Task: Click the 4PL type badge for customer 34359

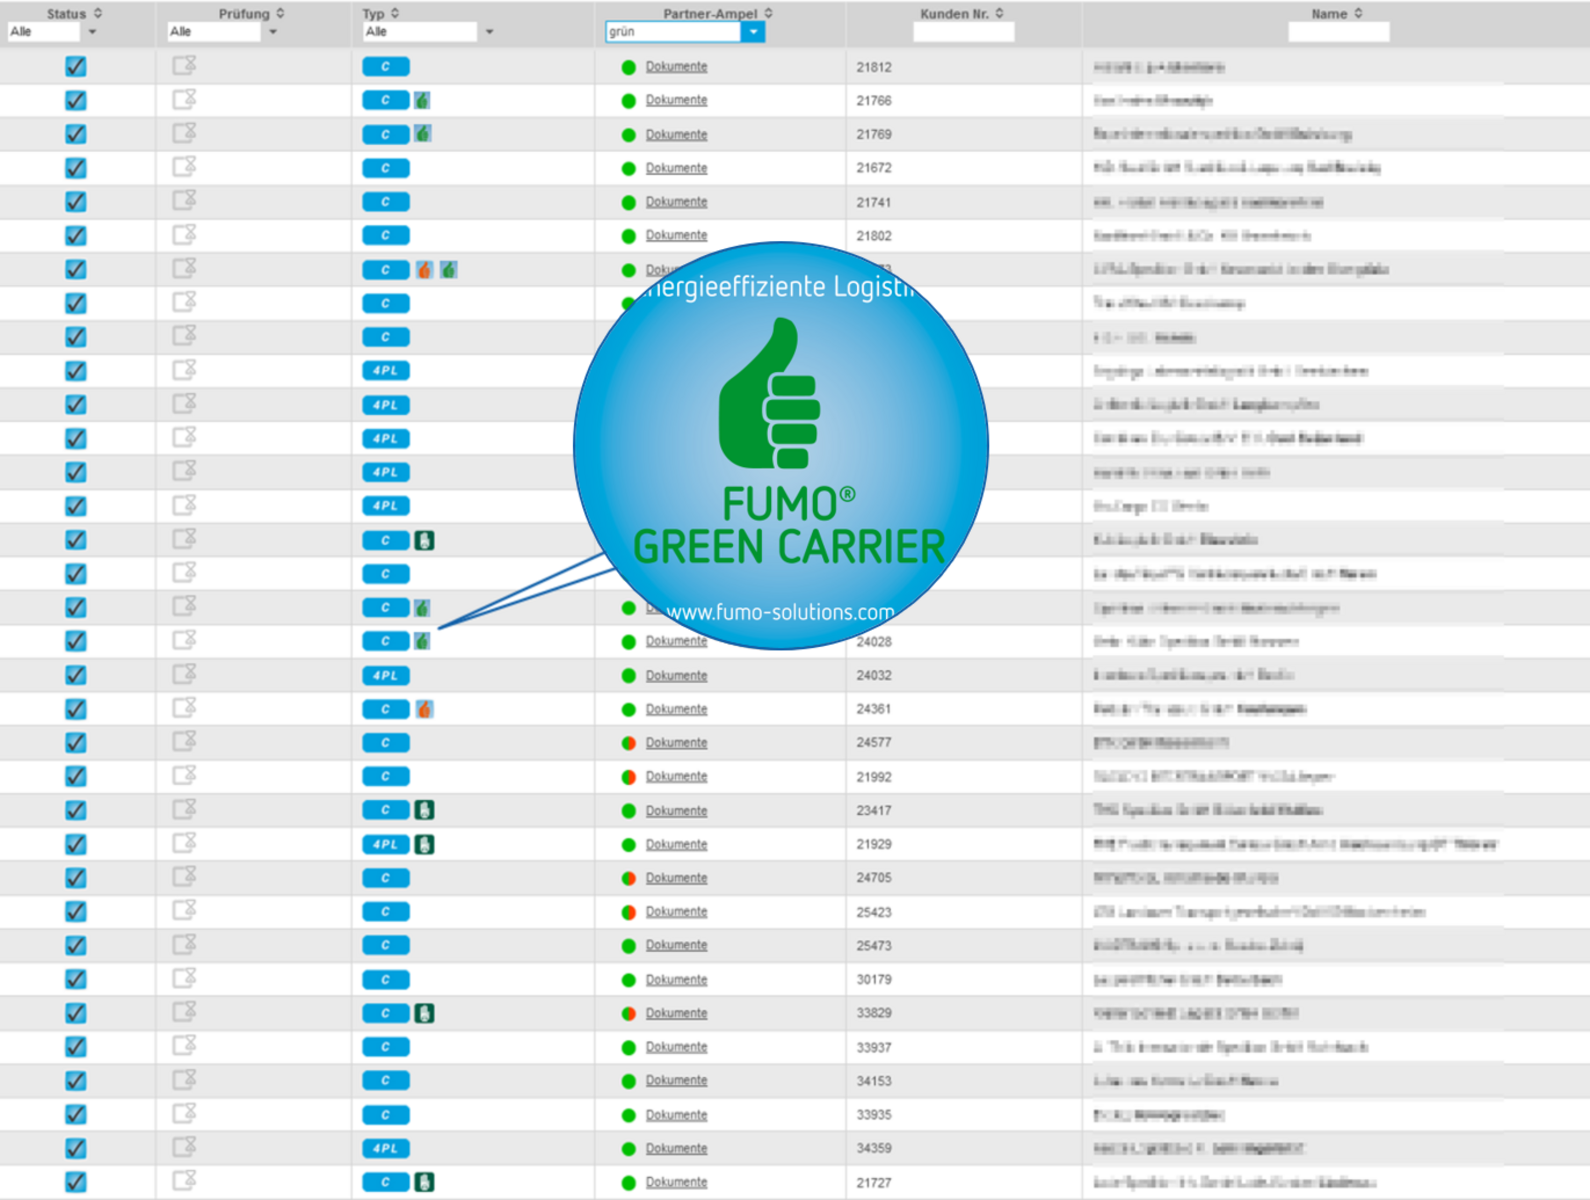Action: pos(386,1148)
